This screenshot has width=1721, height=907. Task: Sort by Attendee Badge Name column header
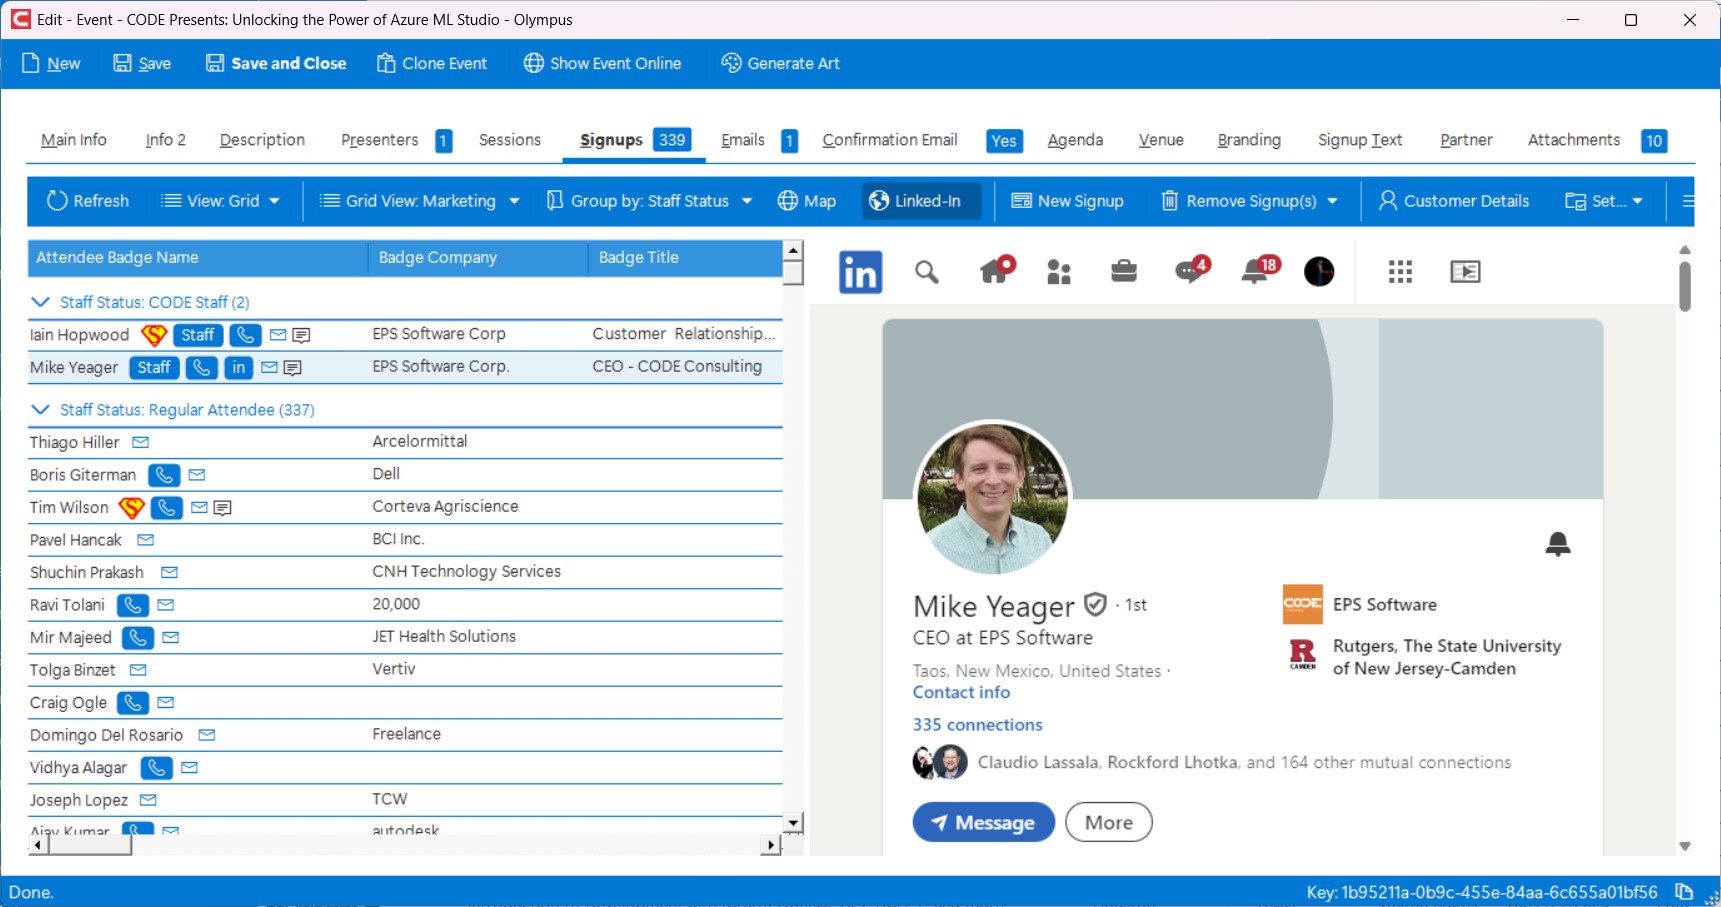coord(198,258)
